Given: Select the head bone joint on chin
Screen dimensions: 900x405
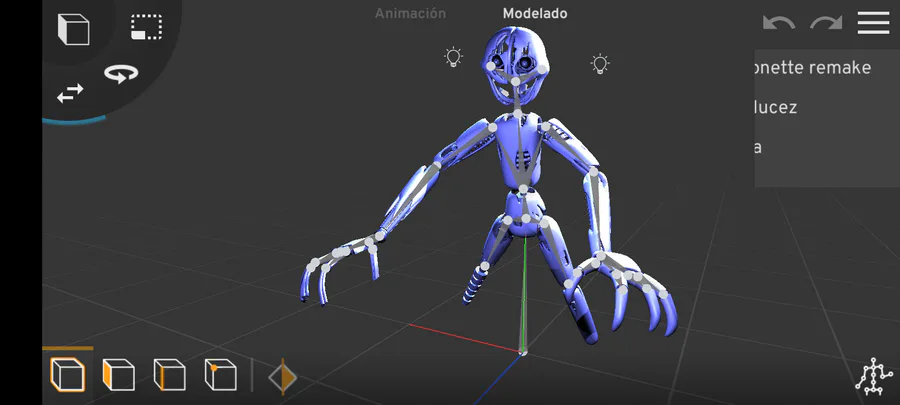Looking at the screenshot, I should [x=515, y=82].
